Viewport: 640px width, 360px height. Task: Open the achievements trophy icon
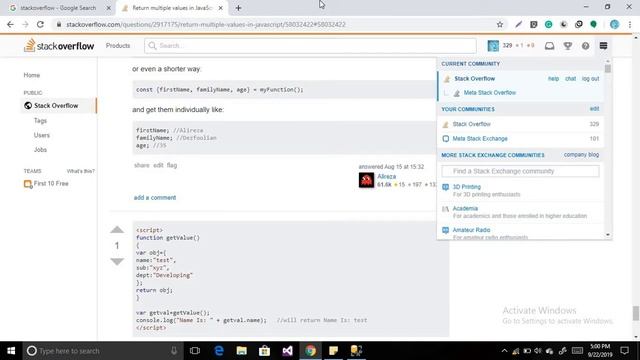(x=568, y=46)
